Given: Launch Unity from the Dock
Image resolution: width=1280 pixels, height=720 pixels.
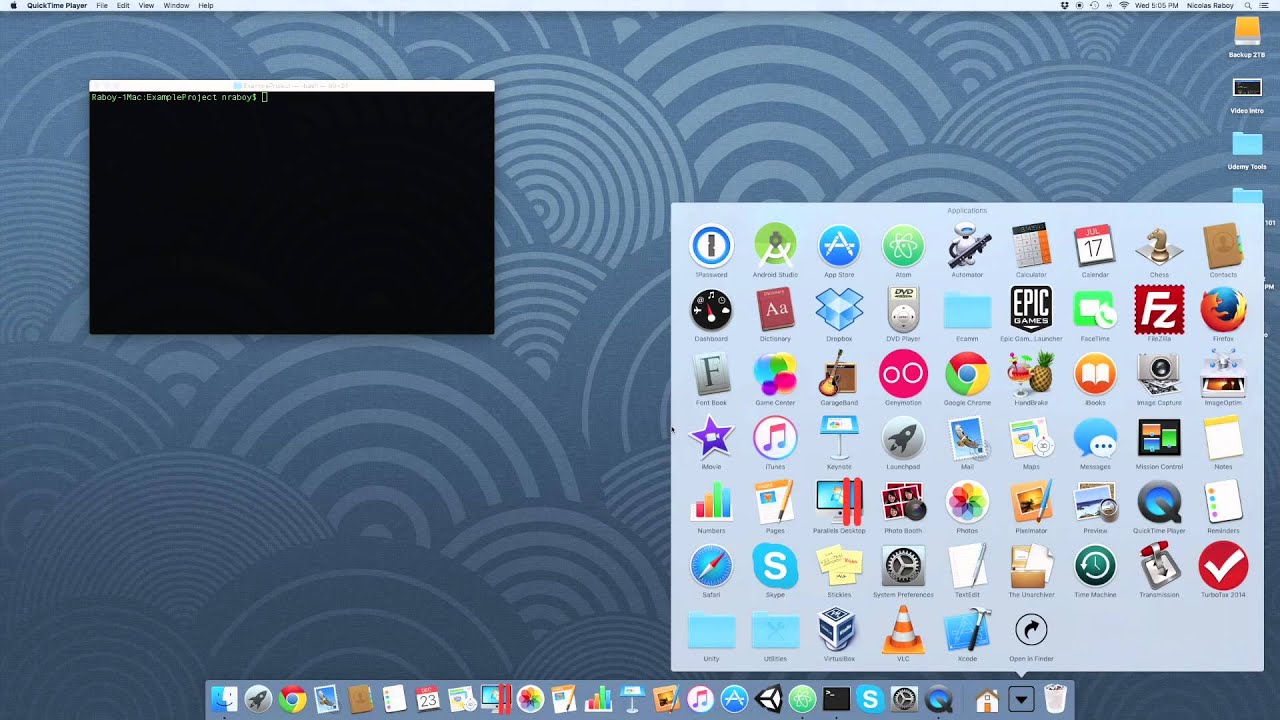Looking at the screenshot, I should tap(768, 699).
